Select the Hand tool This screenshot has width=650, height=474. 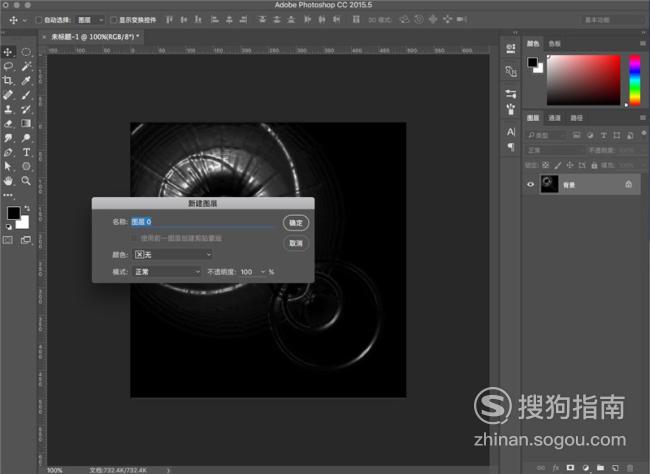[8, 181]
